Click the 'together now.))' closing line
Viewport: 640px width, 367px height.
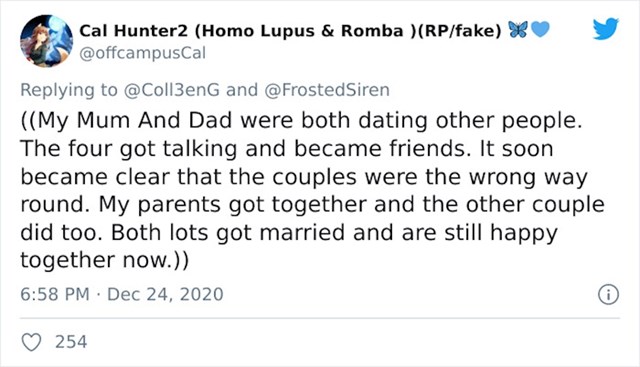click(x=104, y=260)
